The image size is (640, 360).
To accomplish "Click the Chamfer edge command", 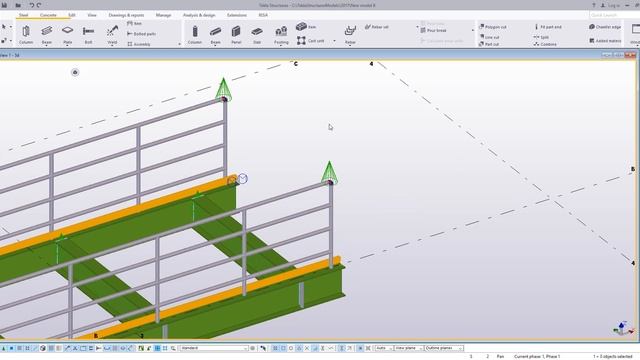I will click(x=605, y=27).
